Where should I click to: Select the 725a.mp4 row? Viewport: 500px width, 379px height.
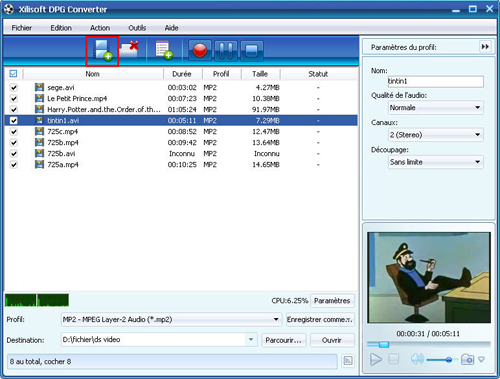tap(181, 165)
